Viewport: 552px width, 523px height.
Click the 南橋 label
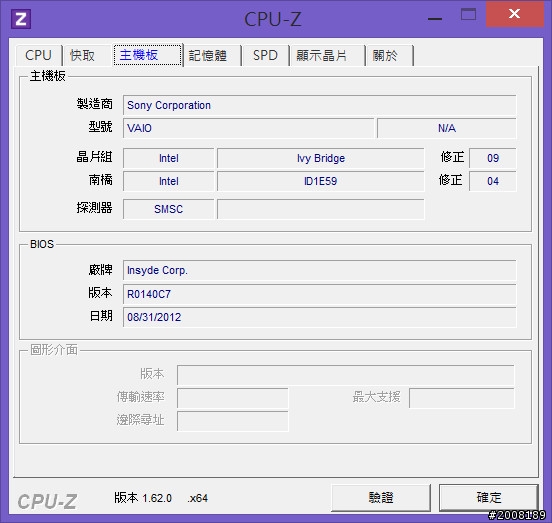click(100, 180)
